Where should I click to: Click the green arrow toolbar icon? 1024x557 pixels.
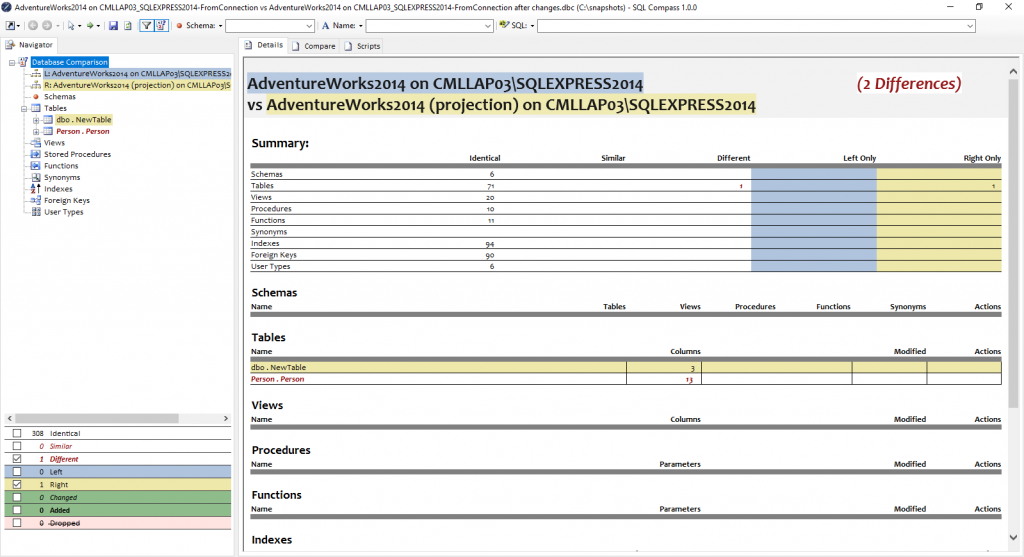pos(90,25)
